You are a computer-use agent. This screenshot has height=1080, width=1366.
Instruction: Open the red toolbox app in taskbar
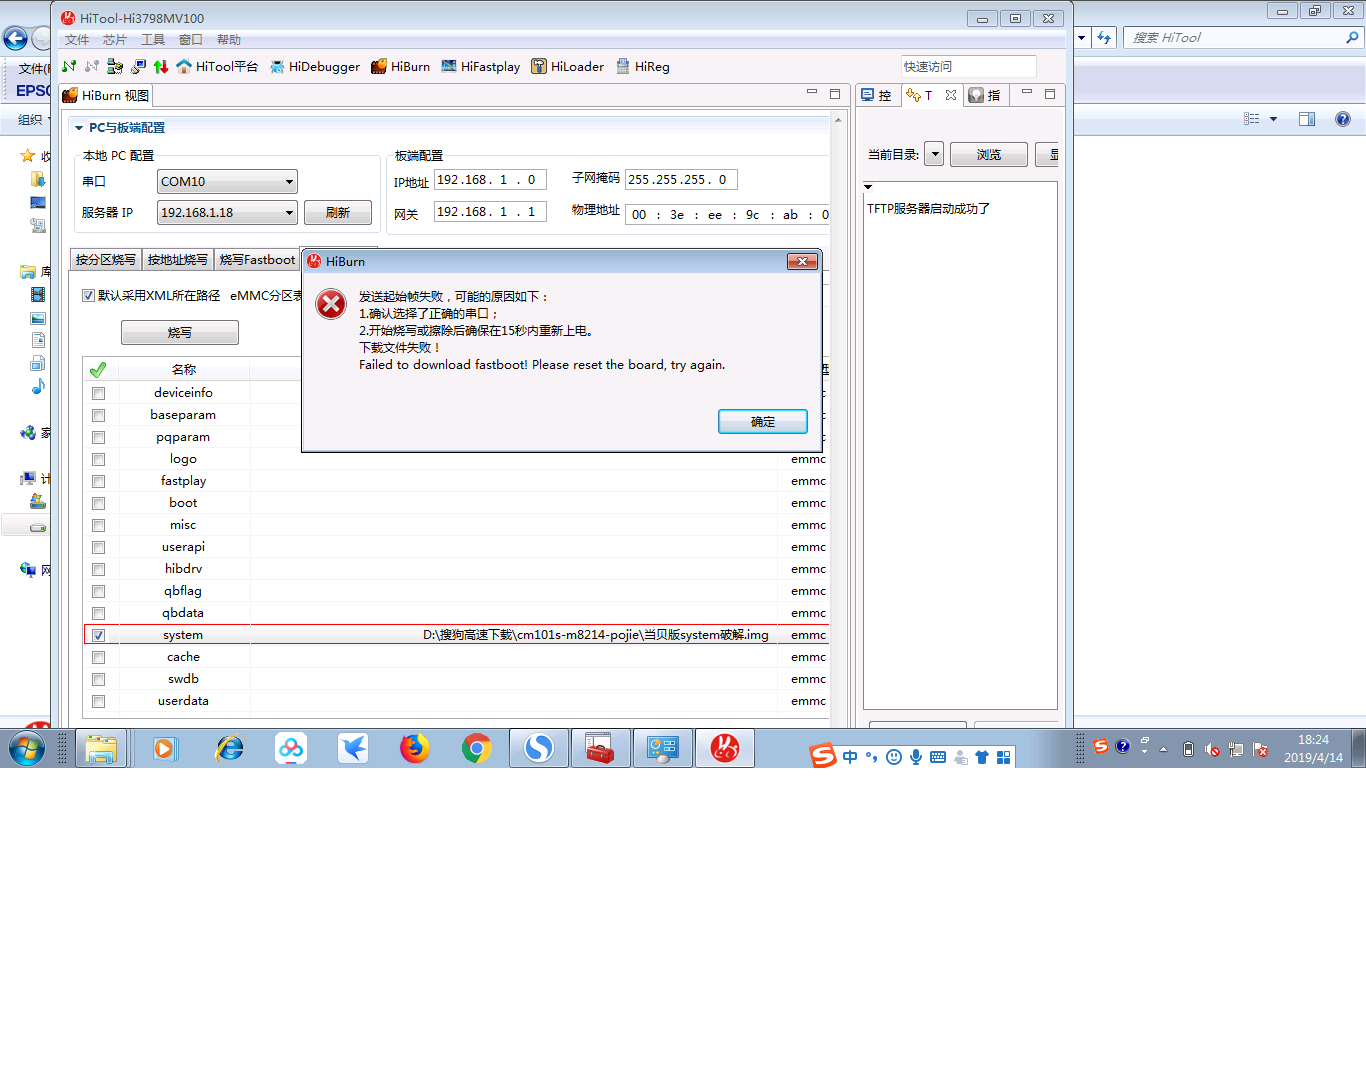[601, 748]
